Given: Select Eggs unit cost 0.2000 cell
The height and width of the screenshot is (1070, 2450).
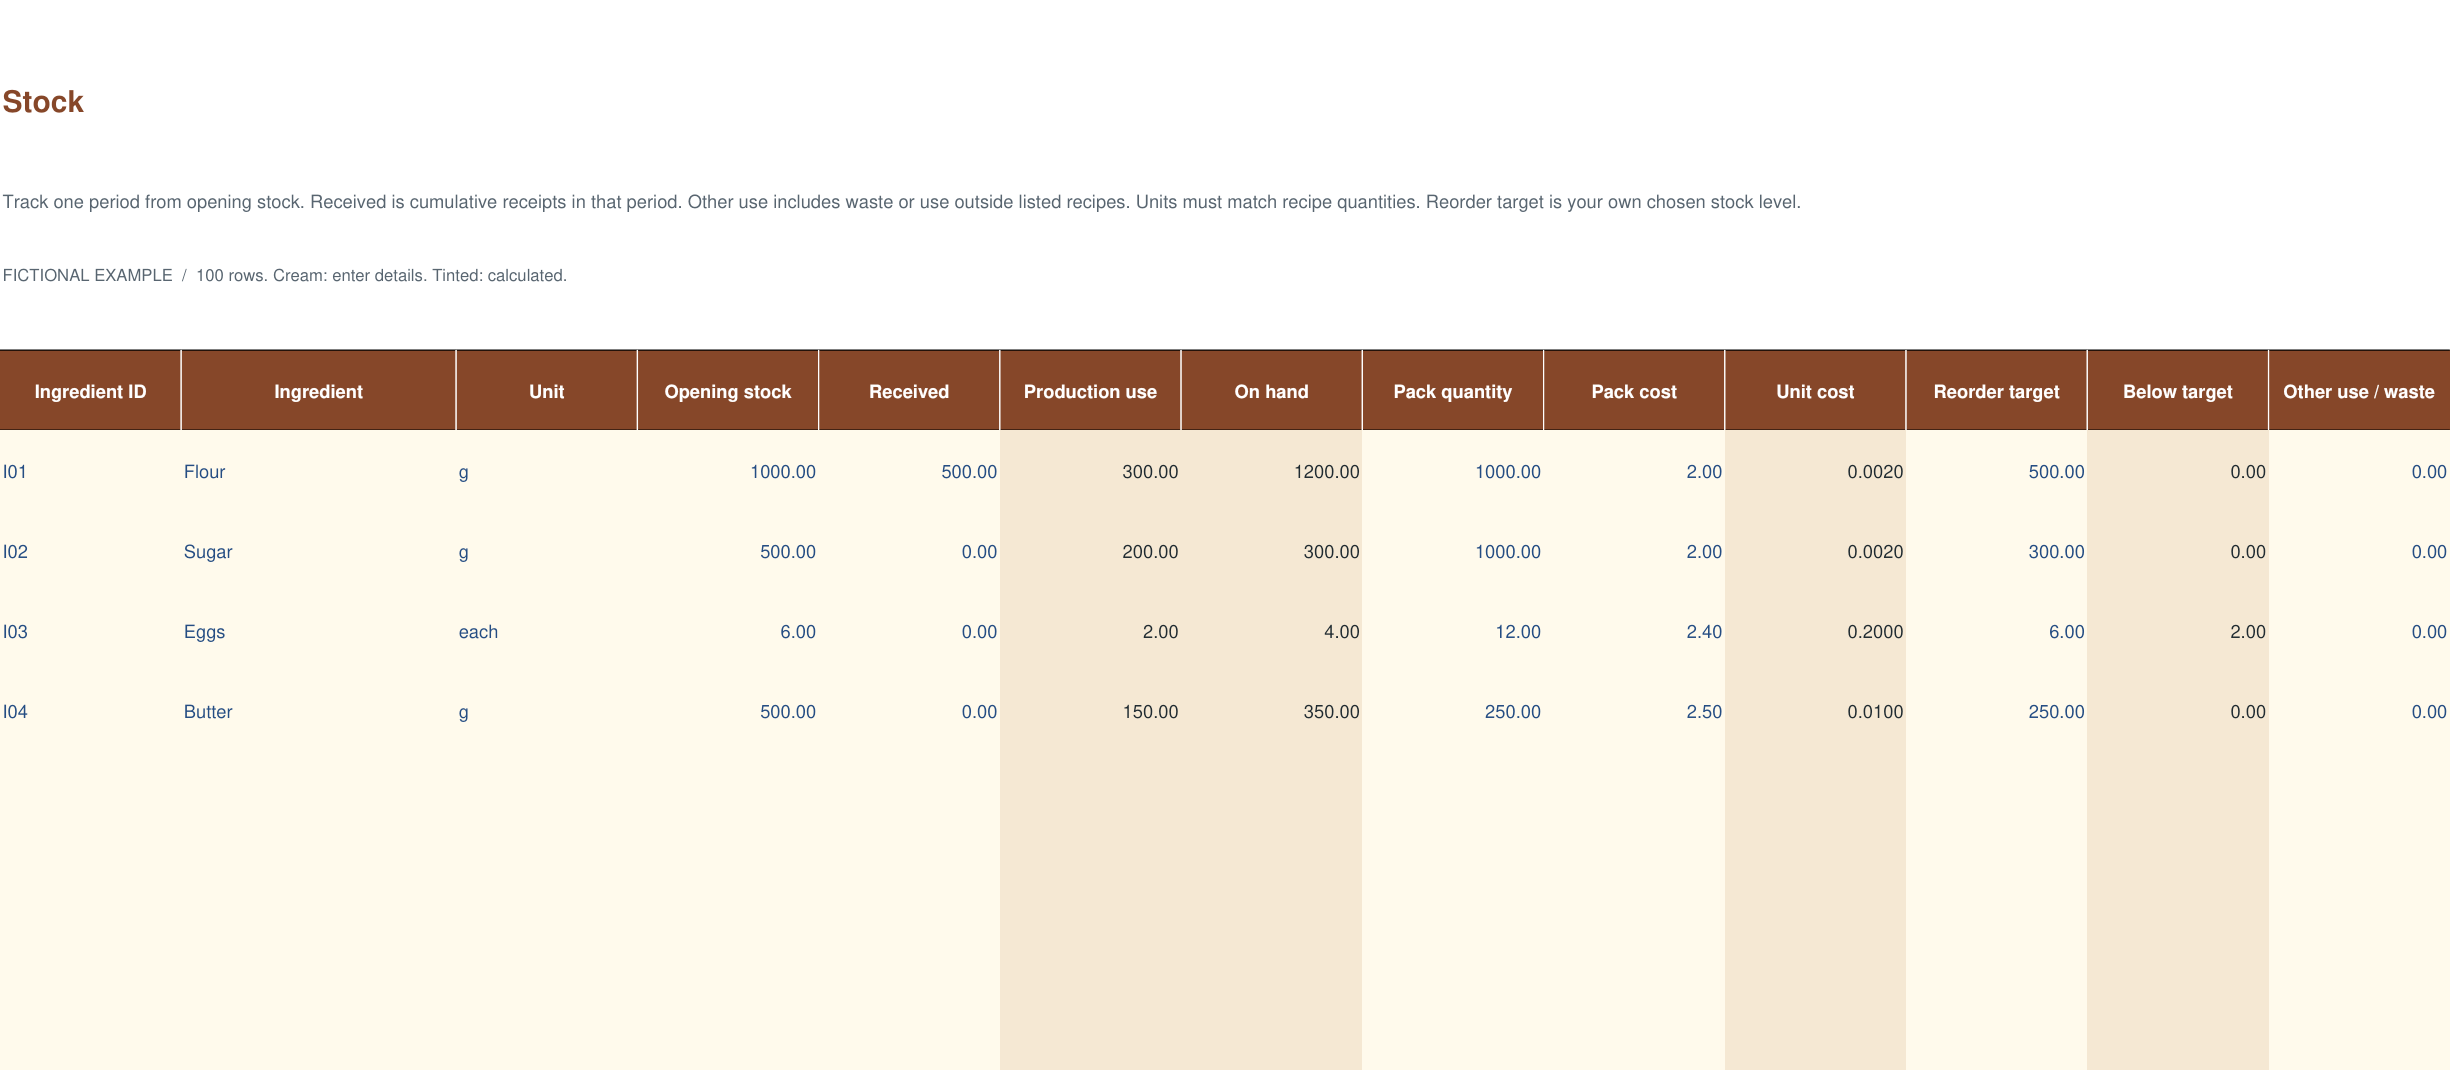Looking at the screenshot, I should pyautogui.click(x=1815, y=632).
